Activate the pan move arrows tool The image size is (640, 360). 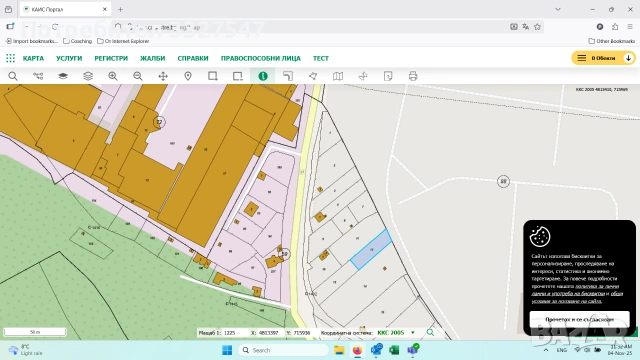(163, 76)
